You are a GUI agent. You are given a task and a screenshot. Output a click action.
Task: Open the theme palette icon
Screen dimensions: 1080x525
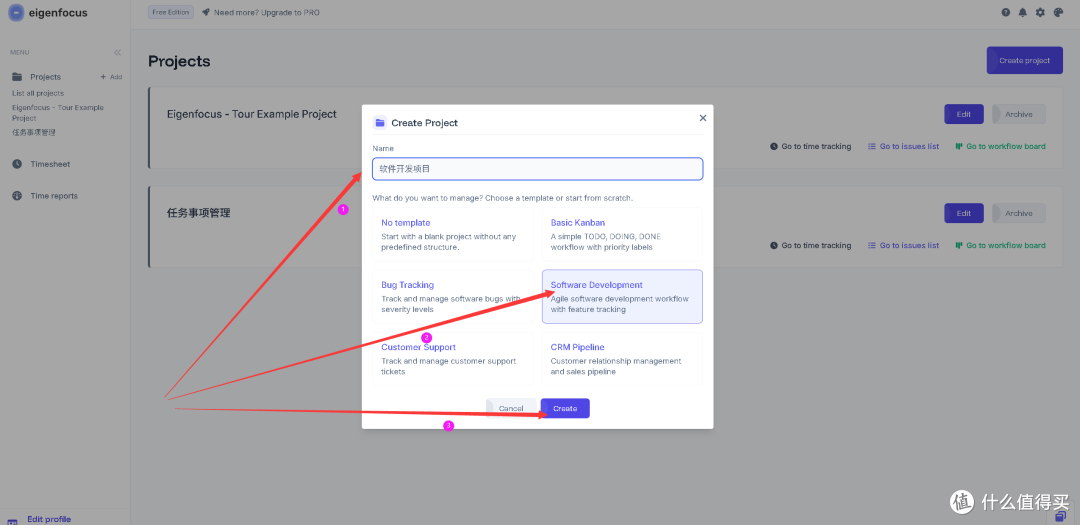coord(1059,12)
